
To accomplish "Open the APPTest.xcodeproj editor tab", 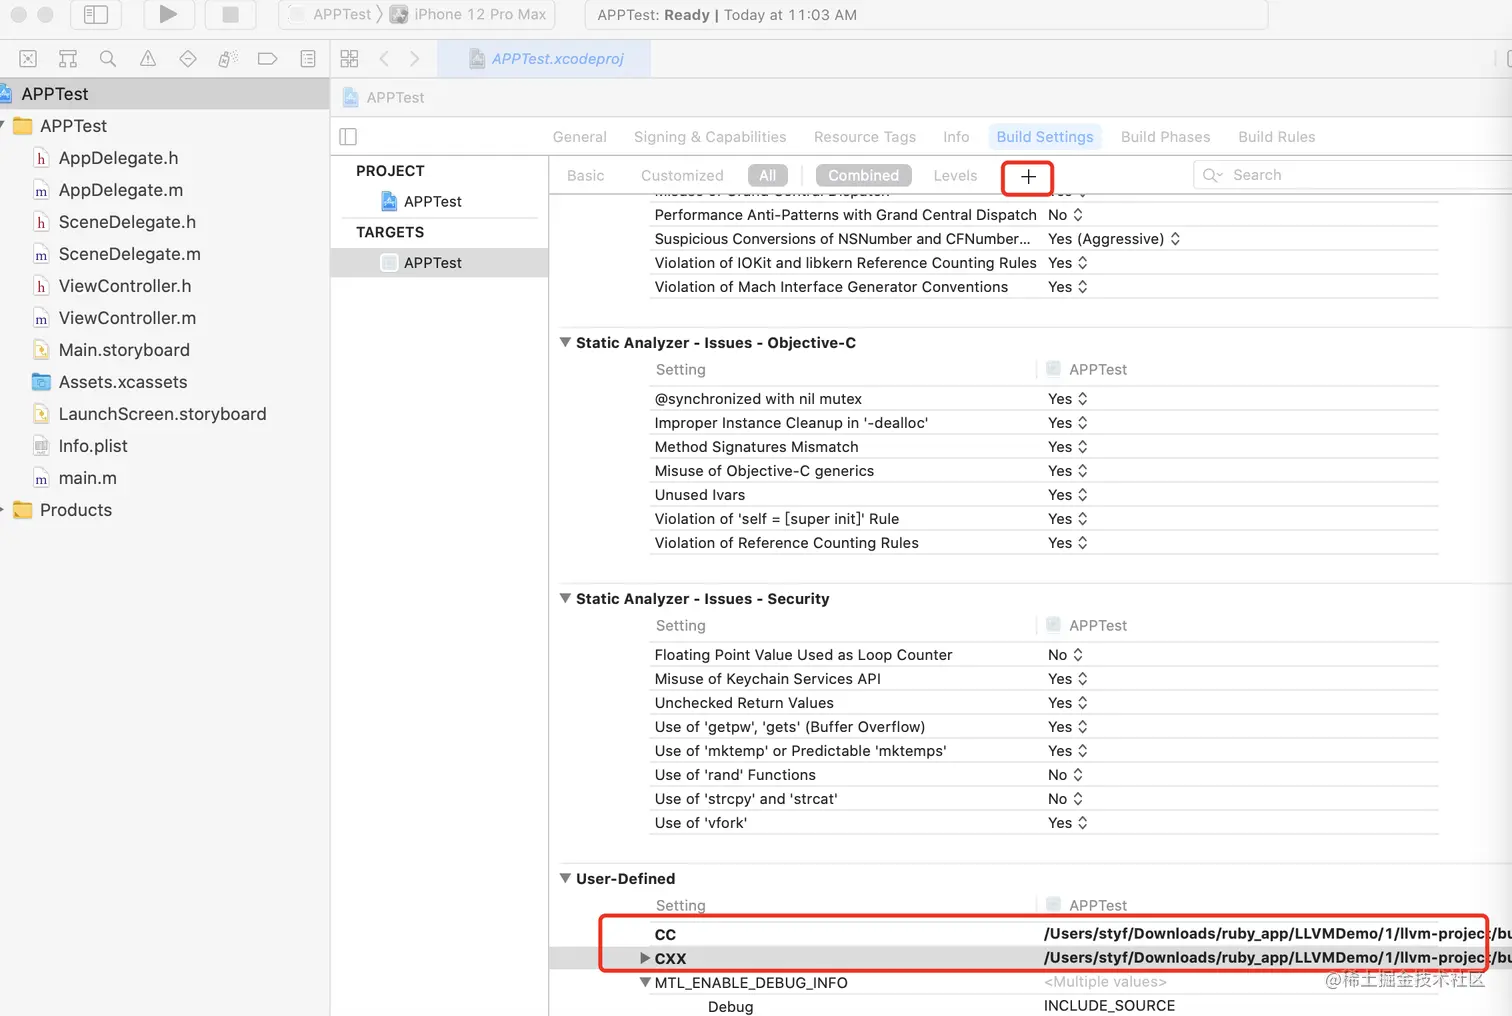I will 545,59.
